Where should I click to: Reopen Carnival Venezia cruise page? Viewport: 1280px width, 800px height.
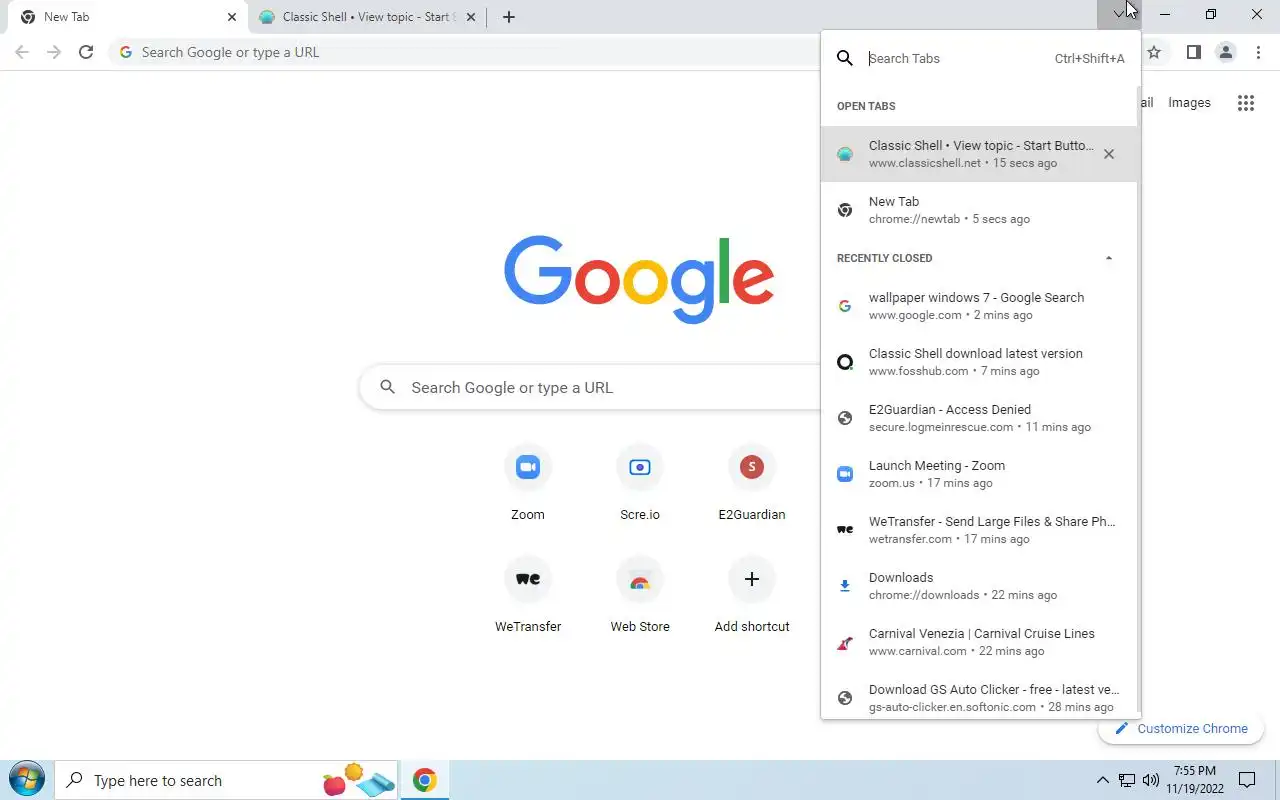(979, 642)
